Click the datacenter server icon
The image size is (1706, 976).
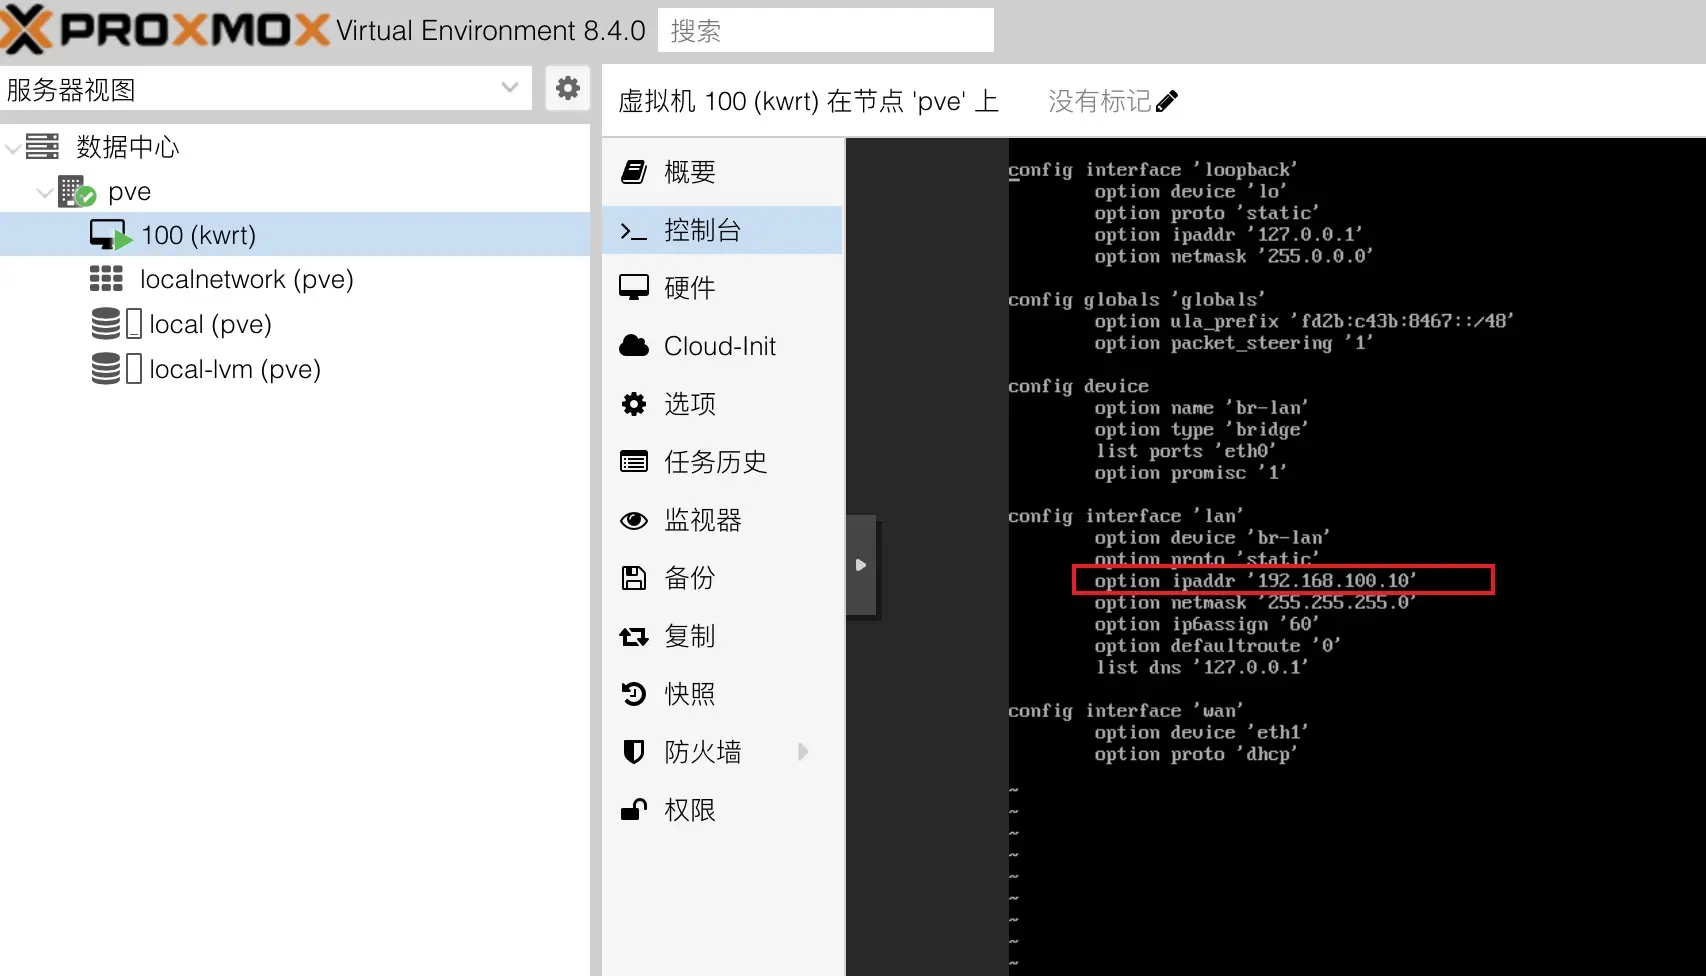[x=42, y=146]
